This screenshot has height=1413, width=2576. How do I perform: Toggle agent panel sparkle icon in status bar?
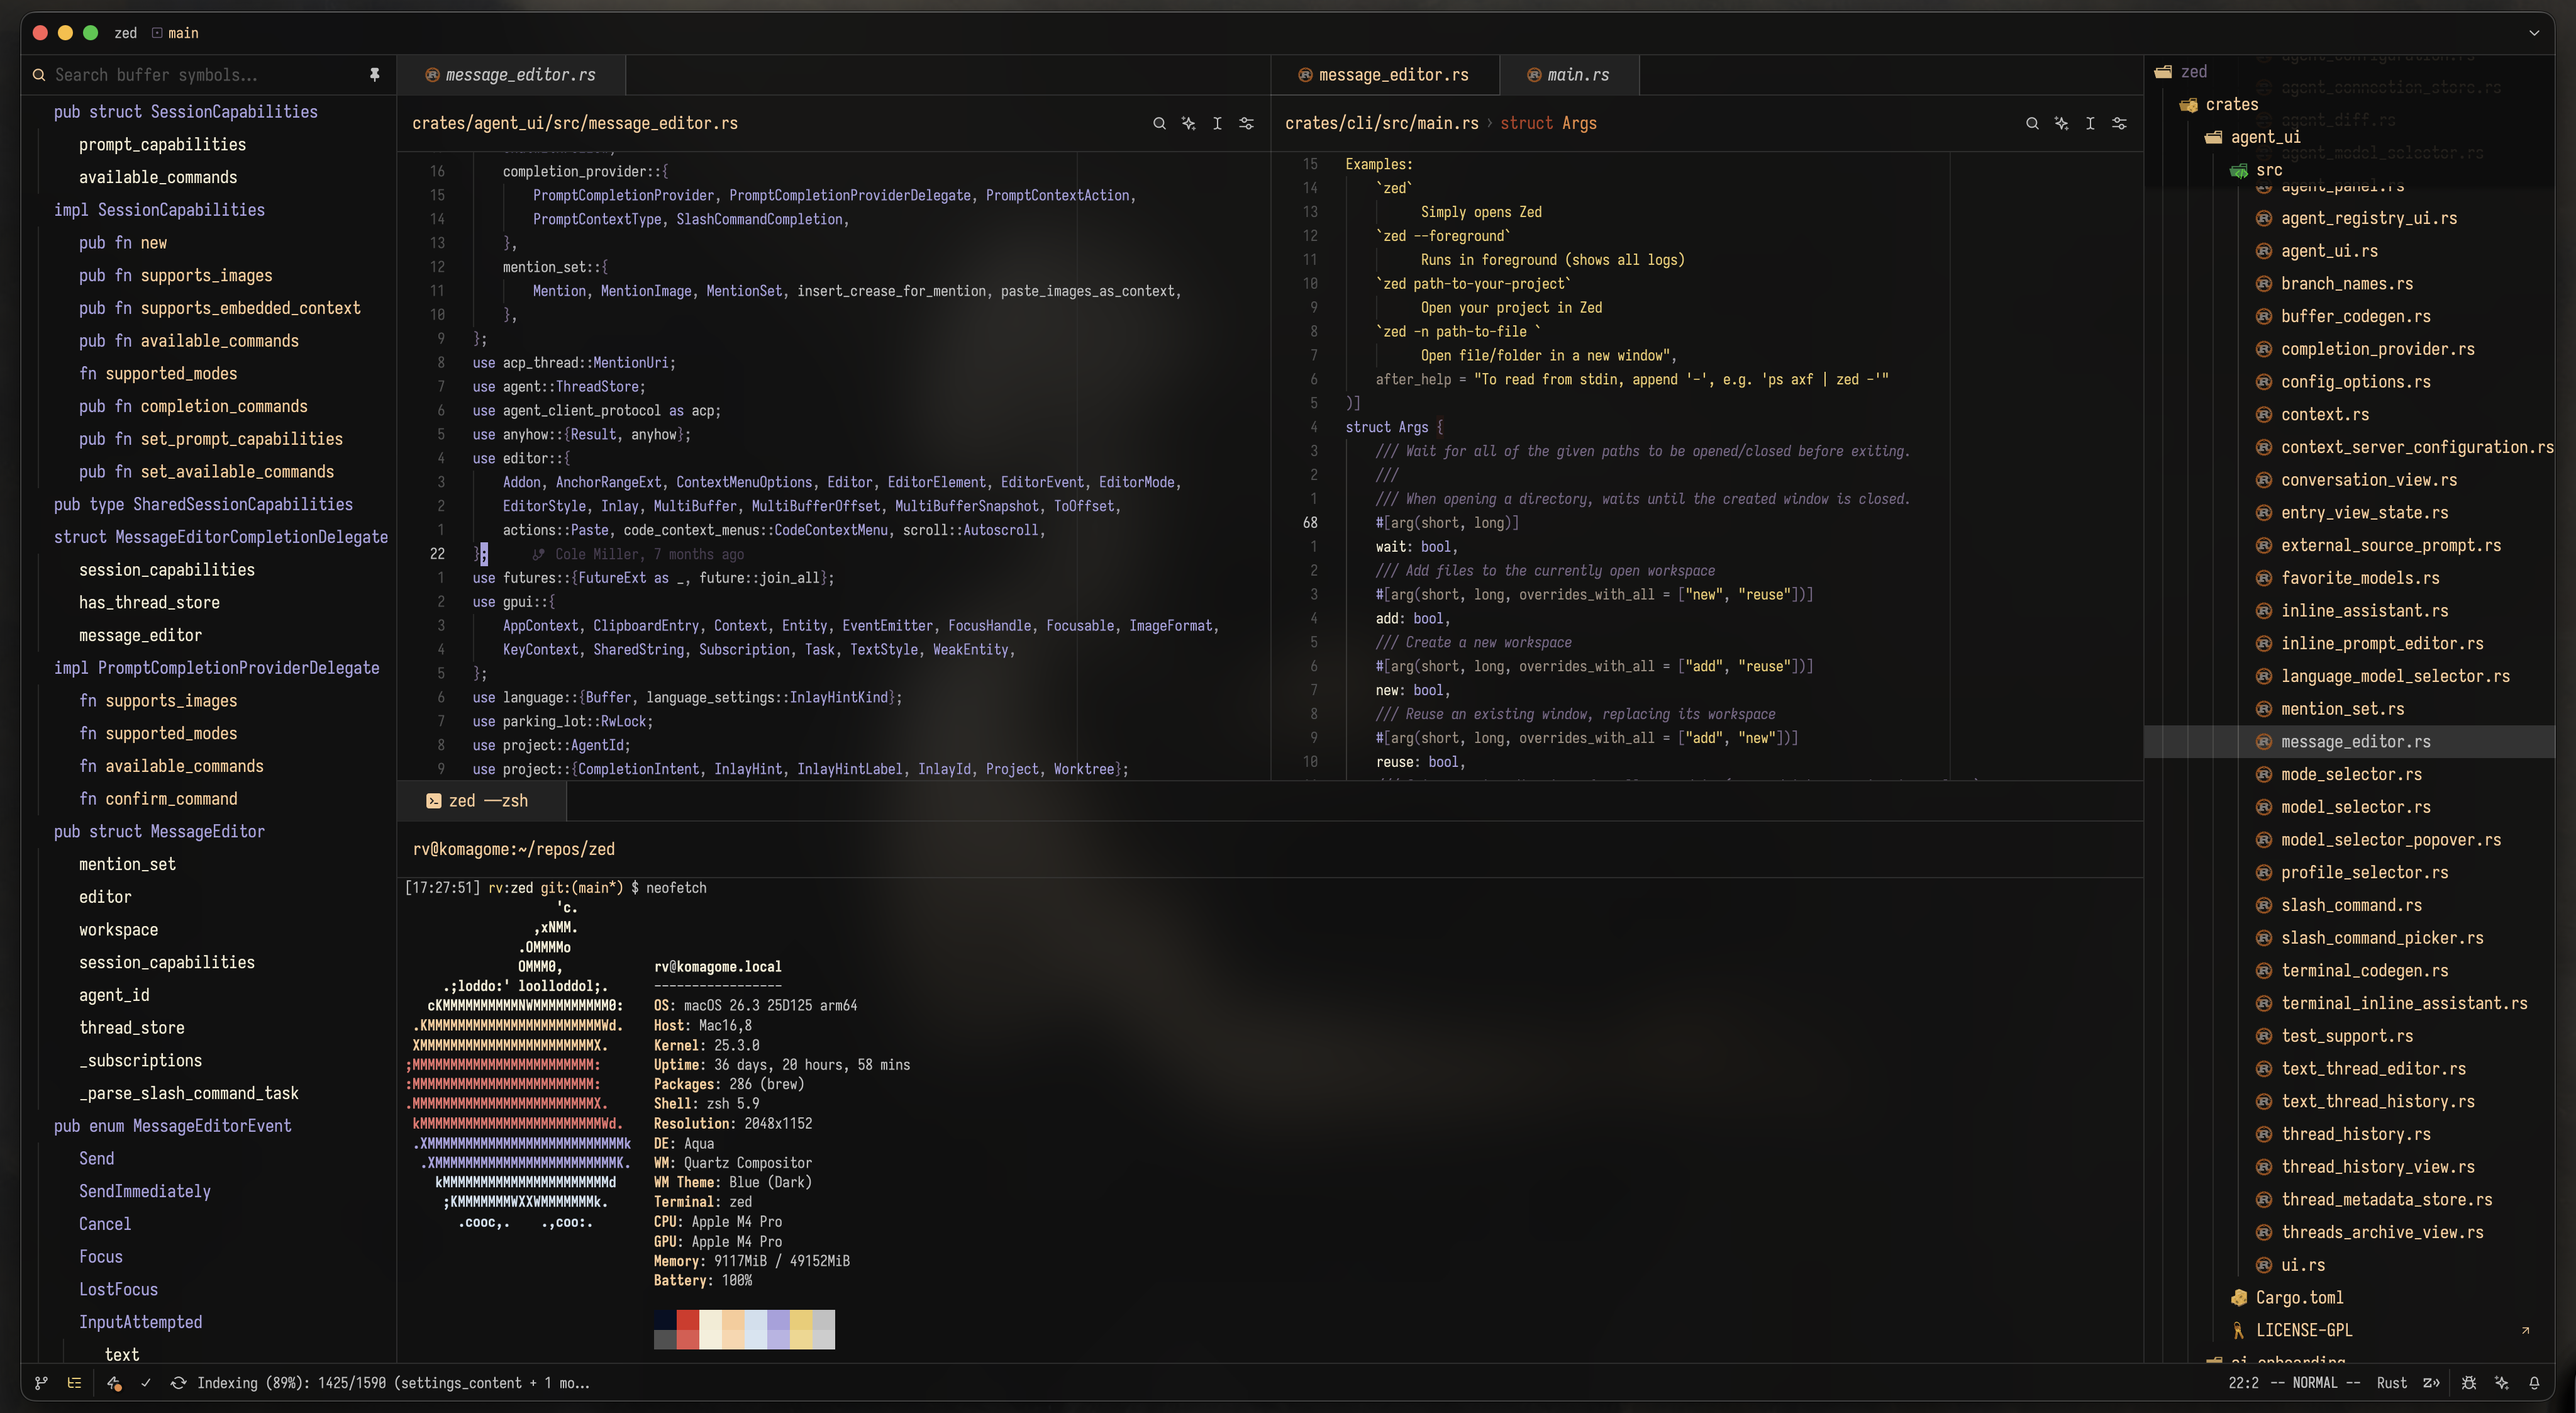pyautogui.click(x=2502, y=1383)
